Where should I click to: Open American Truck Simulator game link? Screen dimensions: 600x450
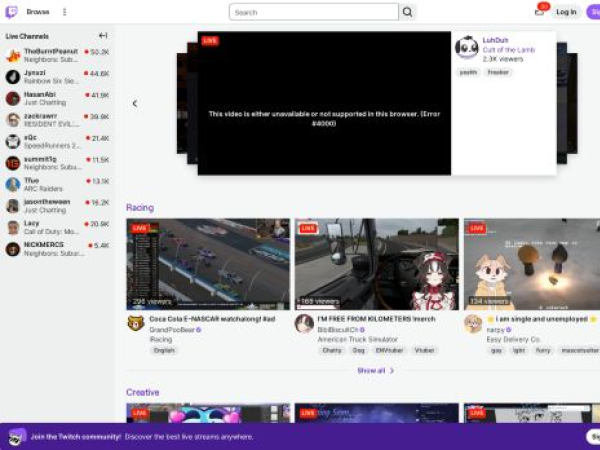click(x=358, y=339)
